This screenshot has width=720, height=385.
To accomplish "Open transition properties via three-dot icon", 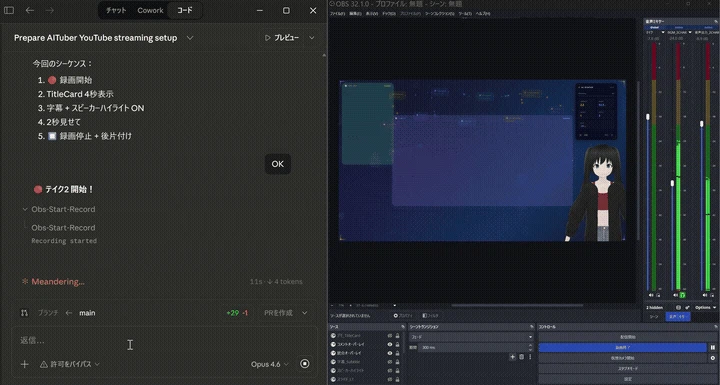I will [x=530, y=357].
